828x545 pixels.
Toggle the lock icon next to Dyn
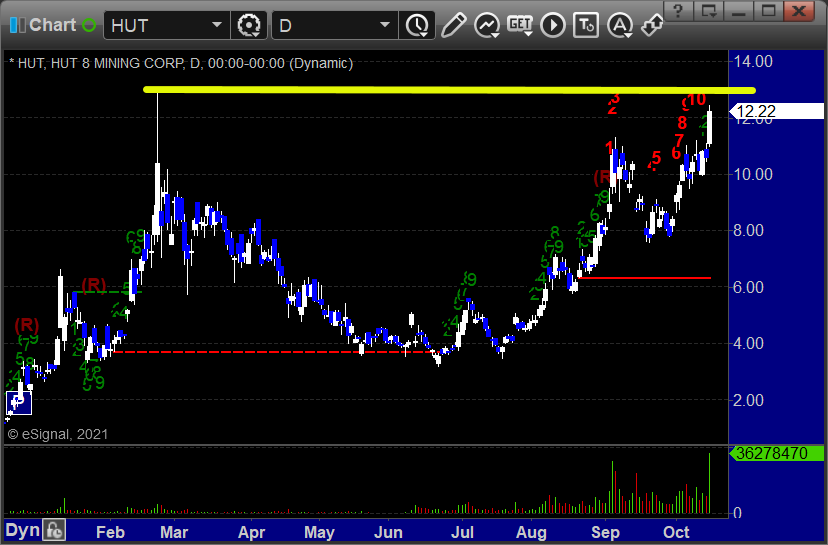tap(54, 530)
